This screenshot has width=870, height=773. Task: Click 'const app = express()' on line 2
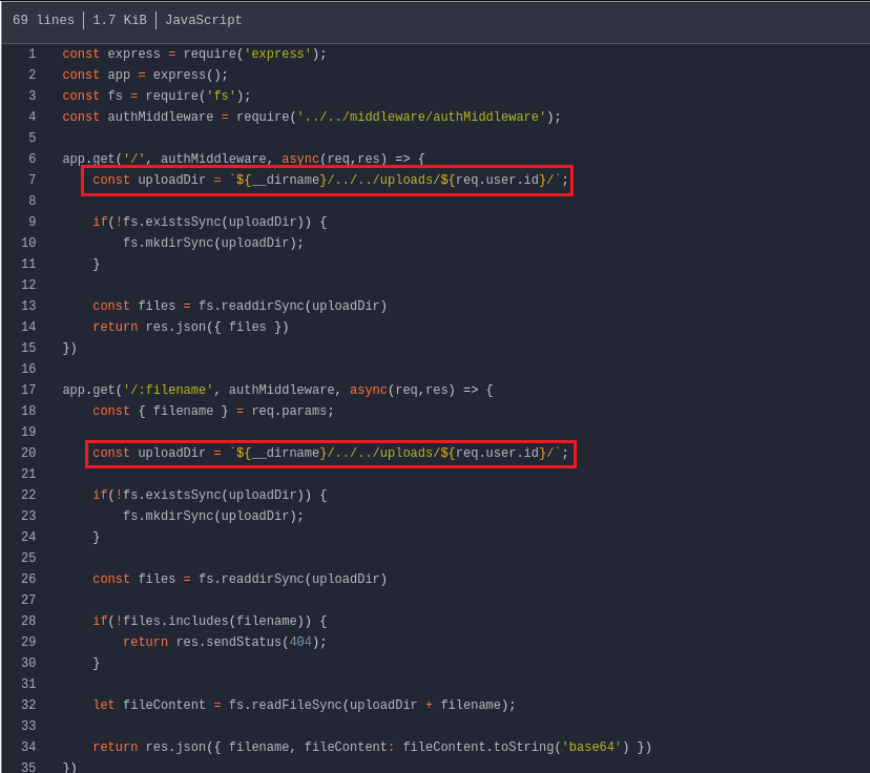(145, 75)
